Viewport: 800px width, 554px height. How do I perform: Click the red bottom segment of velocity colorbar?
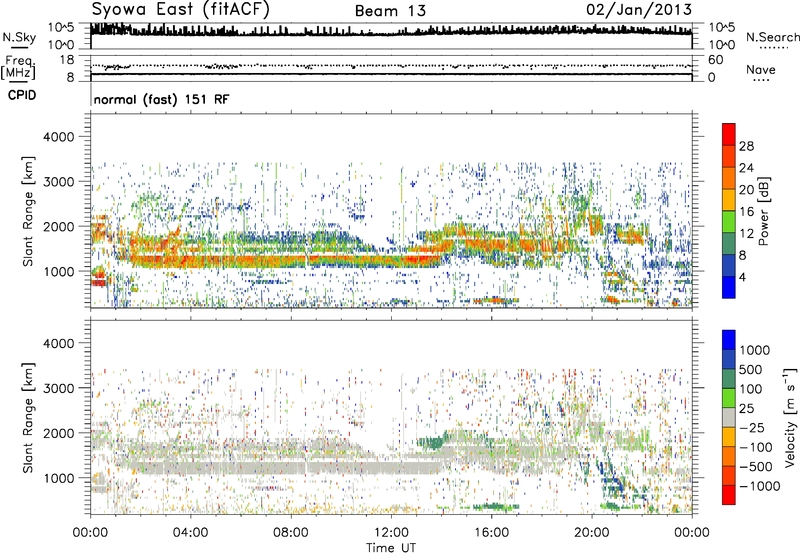pos(729,495)
